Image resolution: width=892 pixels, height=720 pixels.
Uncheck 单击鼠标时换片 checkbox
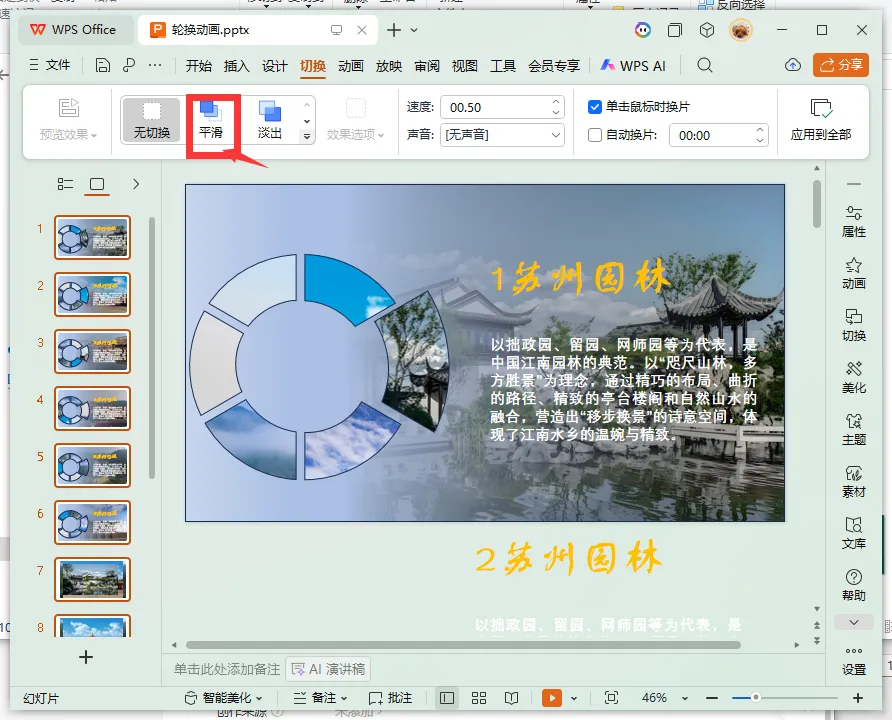coord(594,107)
